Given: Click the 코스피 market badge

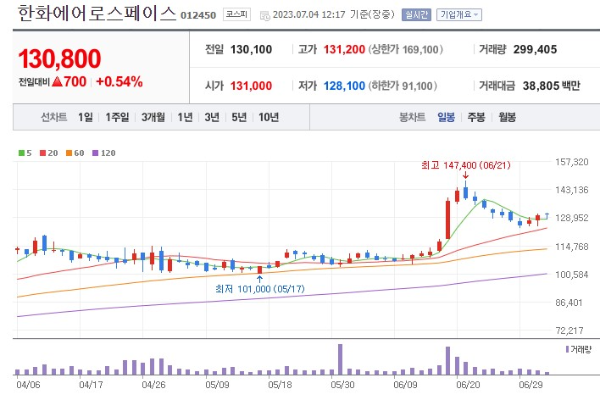Looking at the screenshot, I should coord(237,15).
